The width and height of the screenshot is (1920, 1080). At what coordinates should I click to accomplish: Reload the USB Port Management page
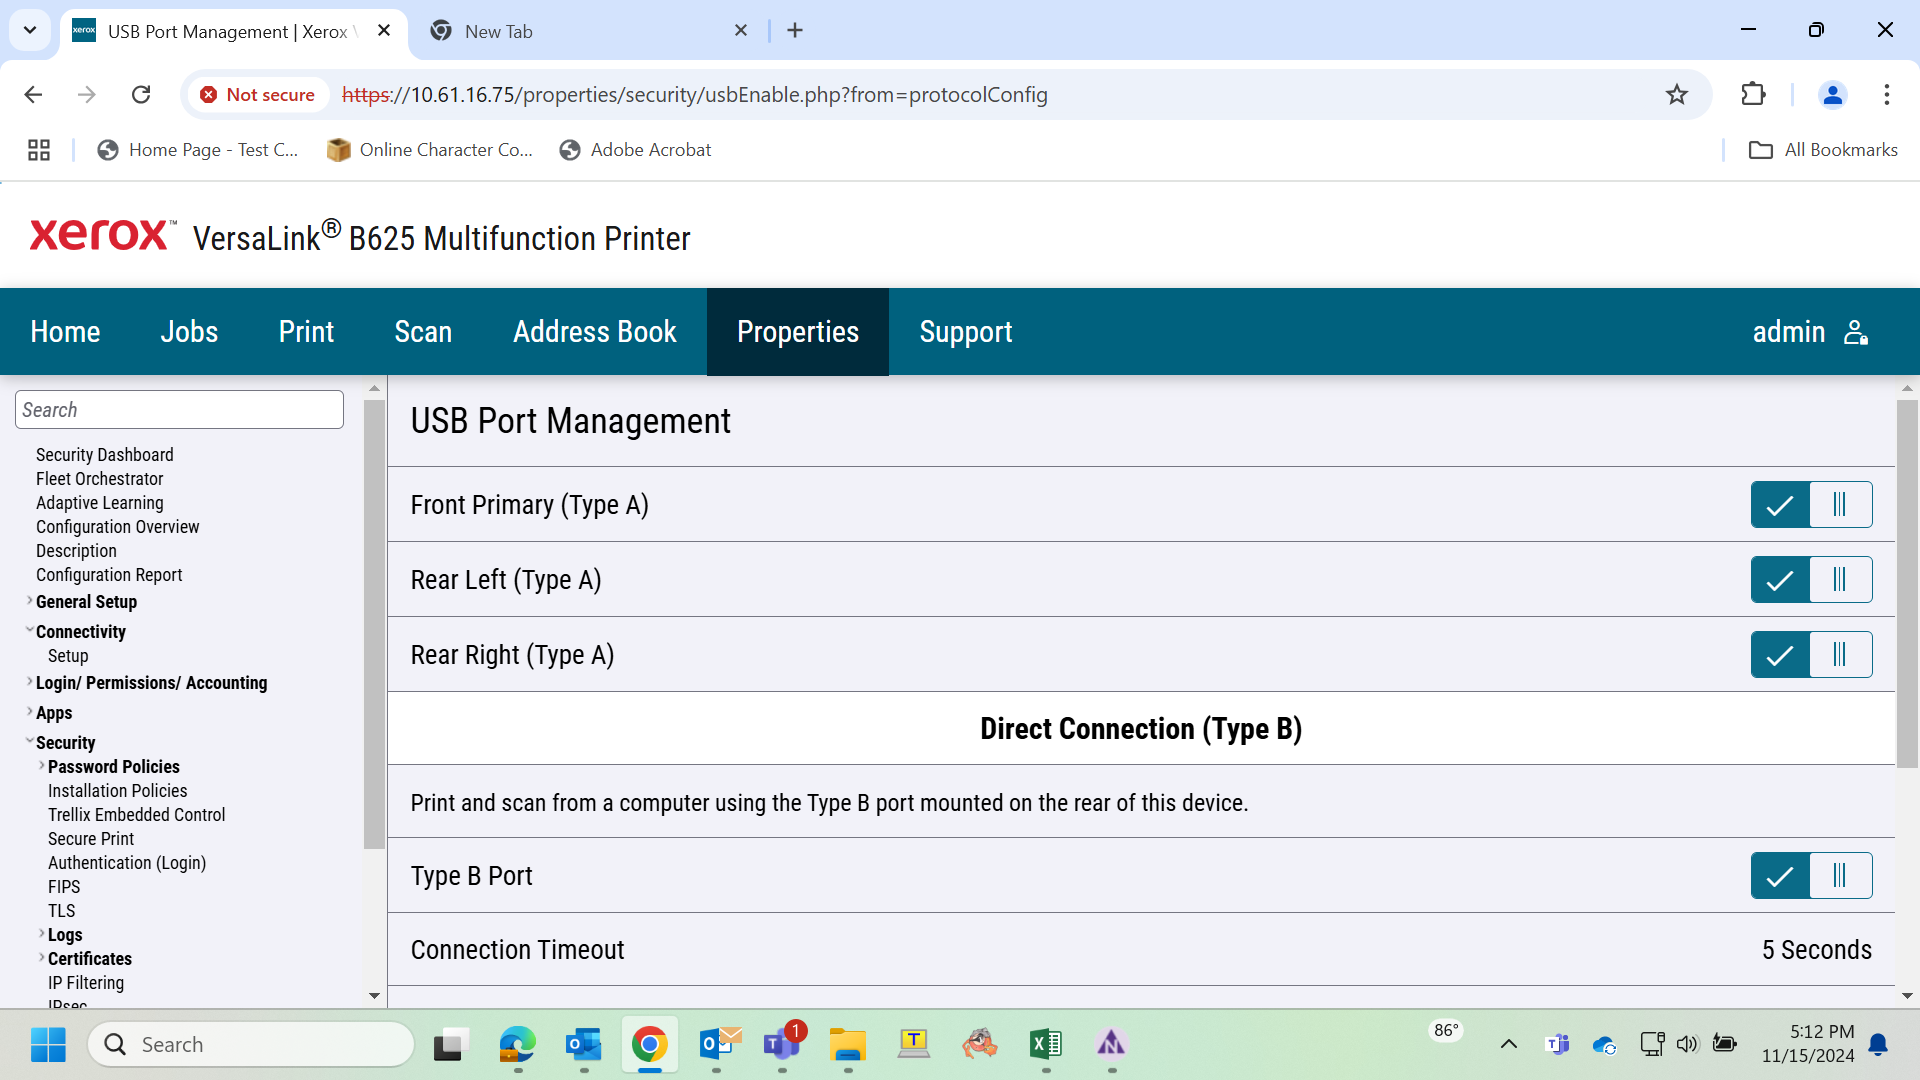click(141, 95)
